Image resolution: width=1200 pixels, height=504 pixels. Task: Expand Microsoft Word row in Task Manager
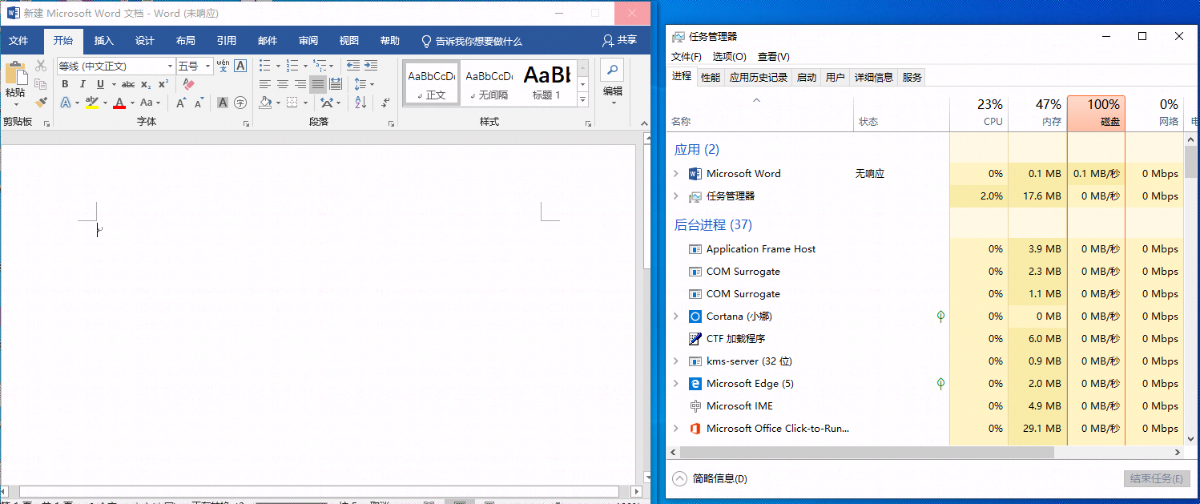(676, 174)
